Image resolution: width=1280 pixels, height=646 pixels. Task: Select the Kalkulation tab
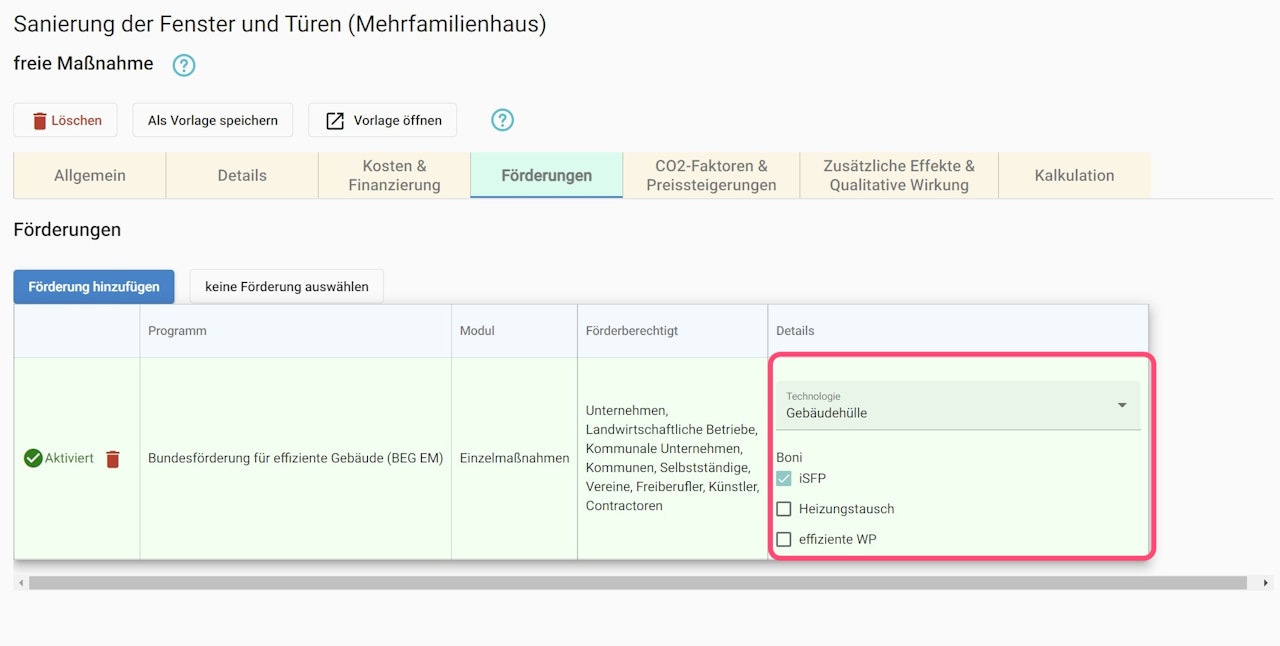(x=1074, y=176)
